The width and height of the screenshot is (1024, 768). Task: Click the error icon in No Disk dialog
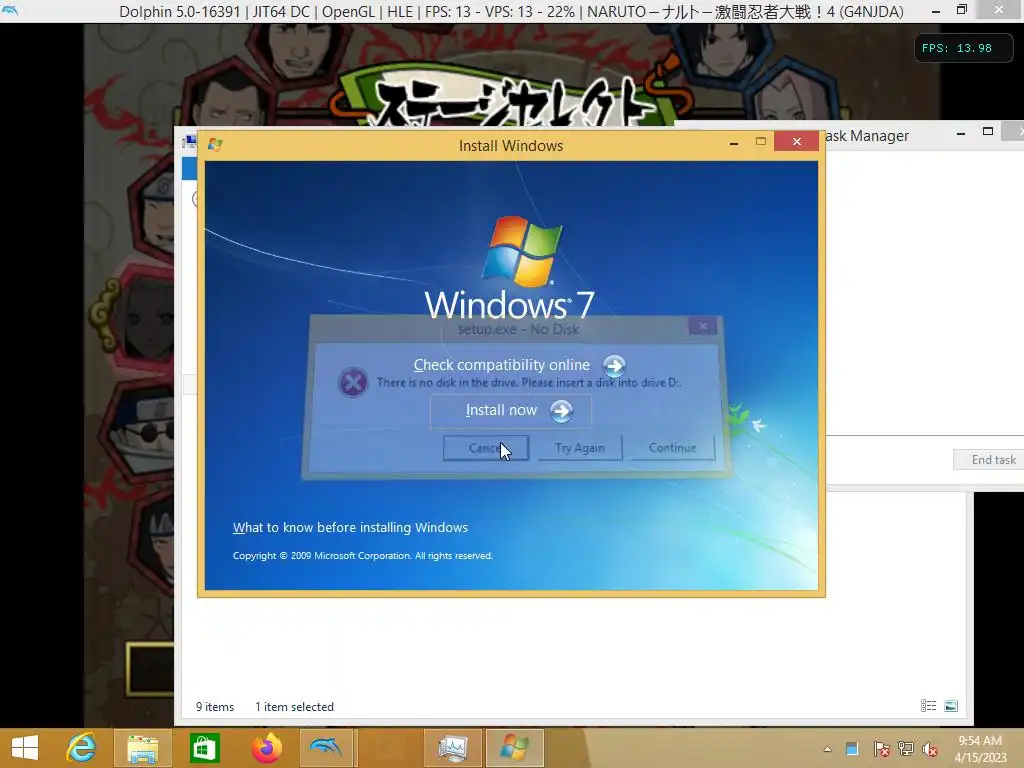[353, 382]
